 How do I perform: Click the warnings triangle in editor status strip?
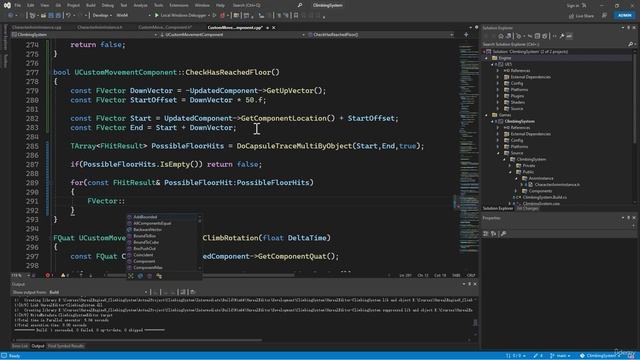(64, 276)
